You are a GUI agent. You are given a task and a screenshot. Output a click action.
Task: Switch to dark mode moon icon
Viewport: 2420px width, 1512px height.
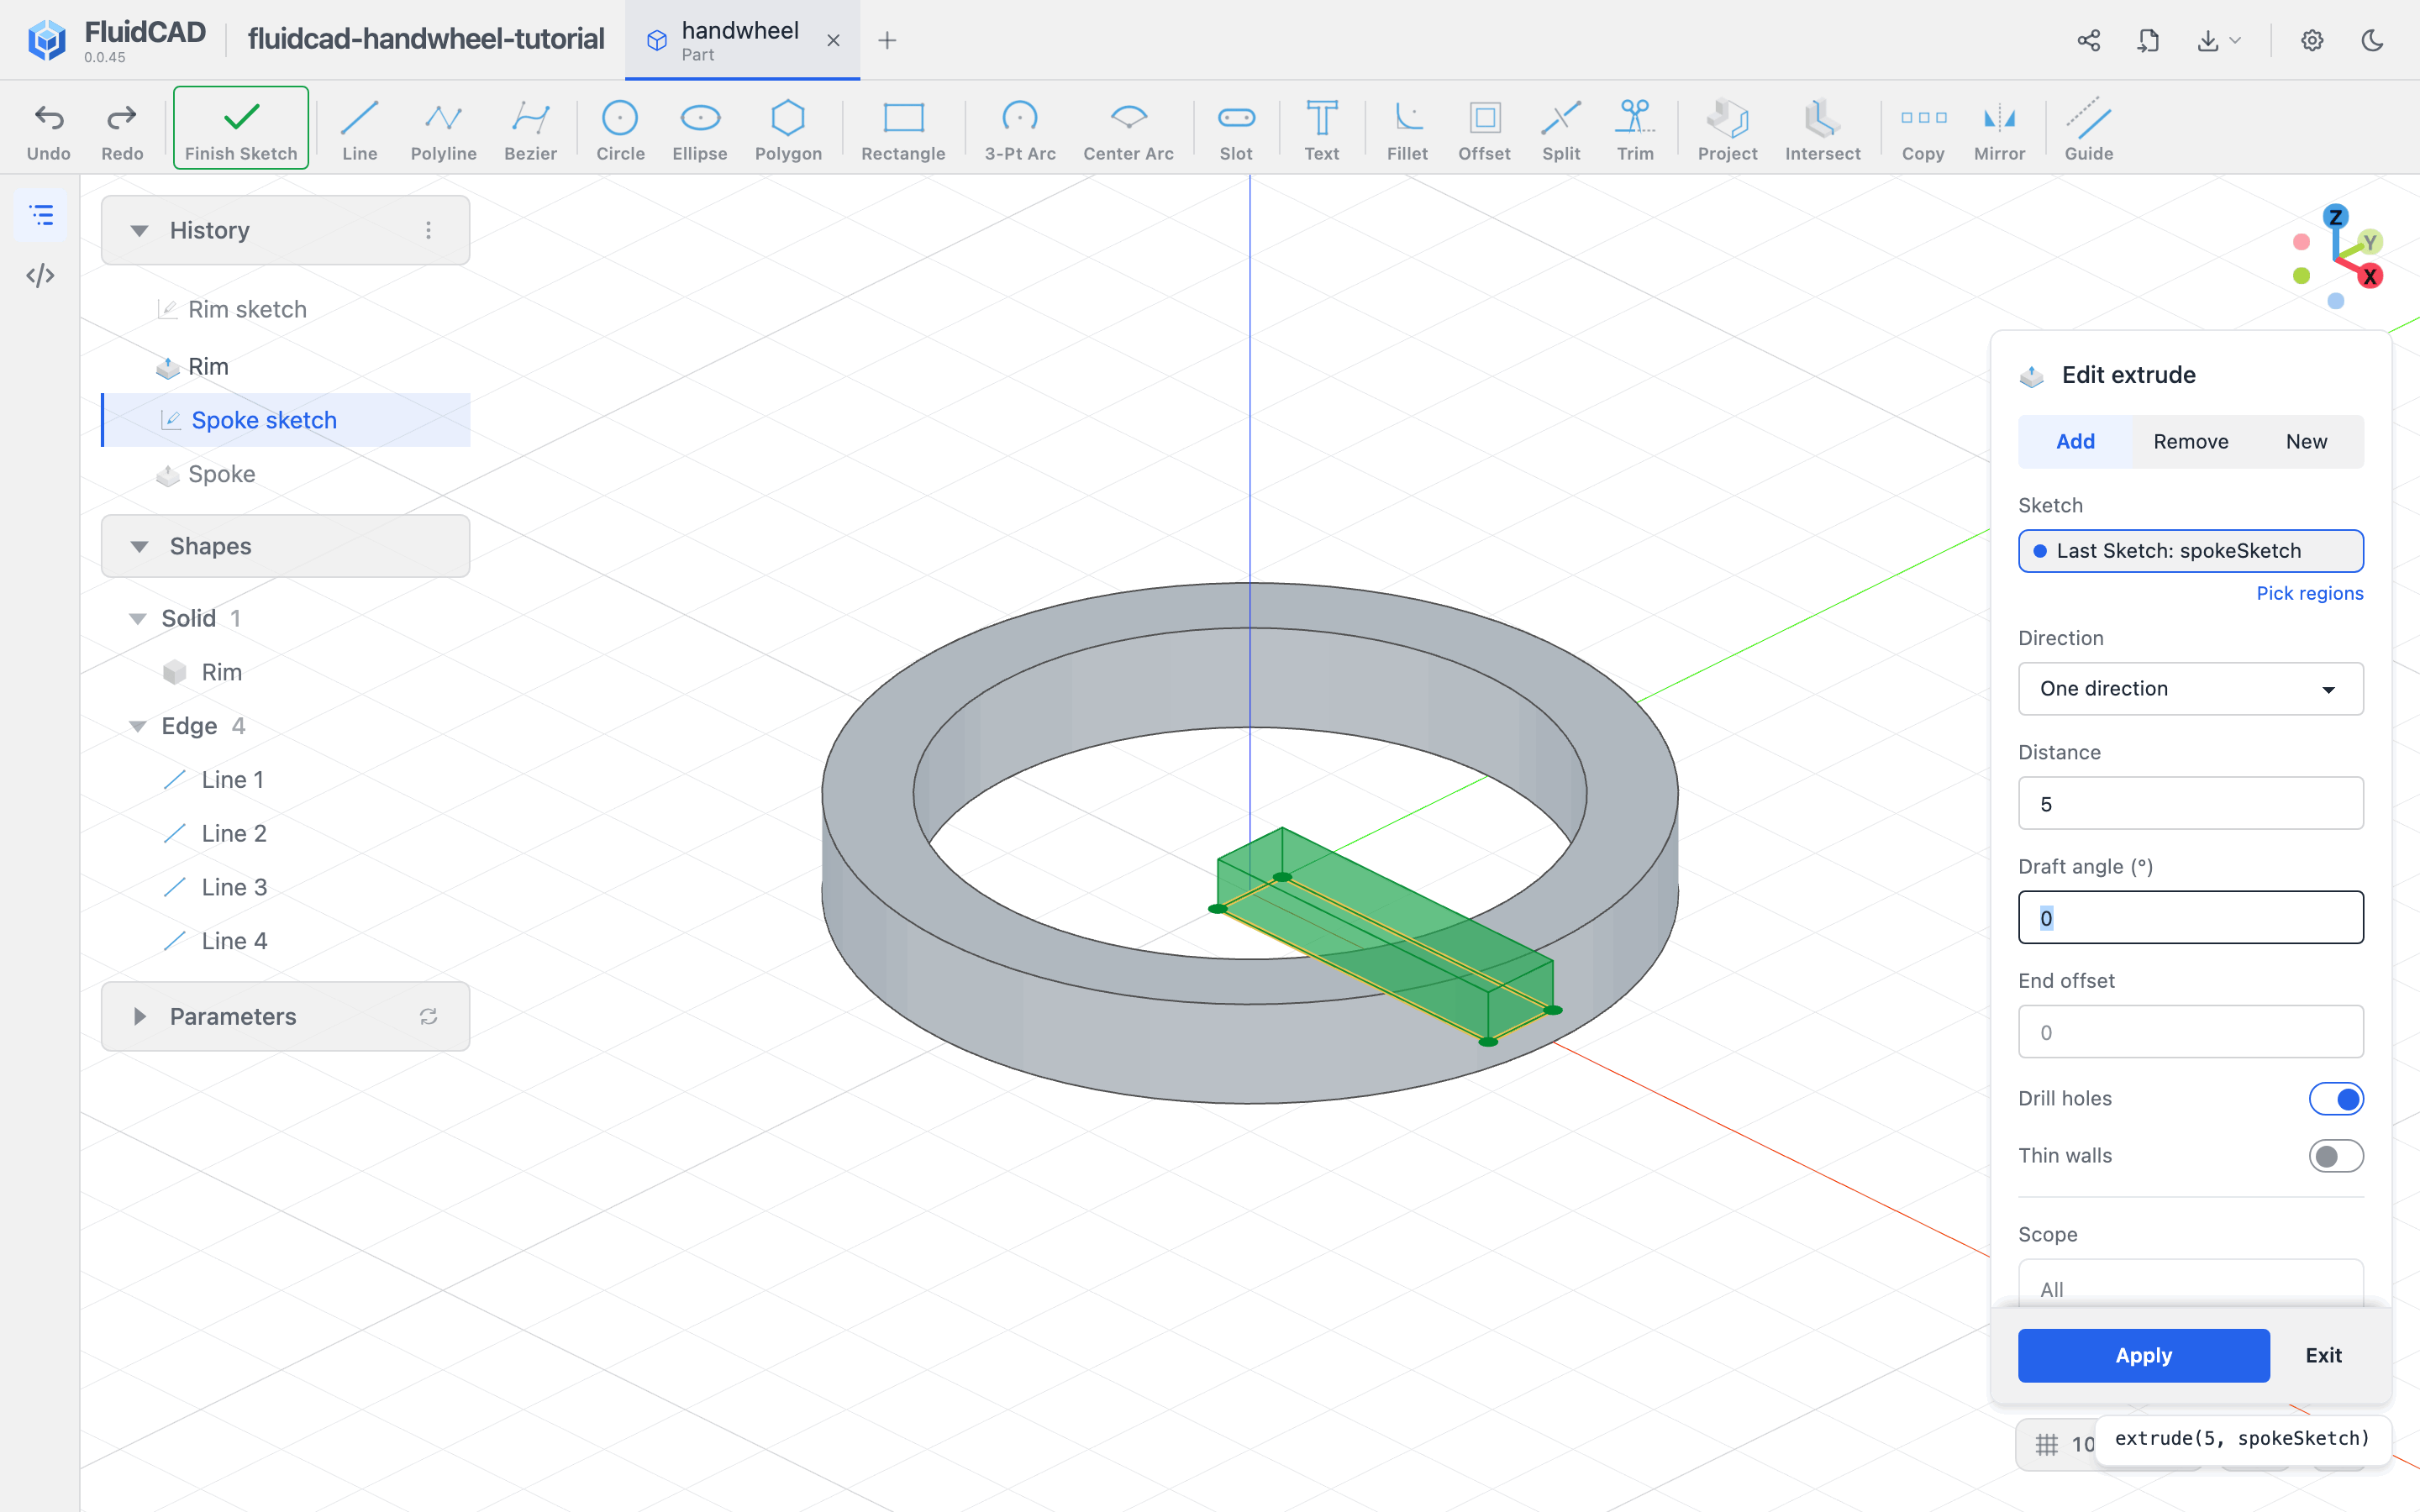[2372, 40]
